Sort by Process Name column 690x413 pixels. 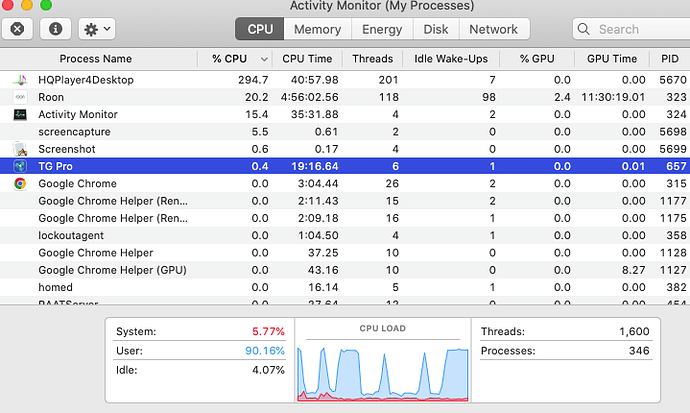[95, 59]
